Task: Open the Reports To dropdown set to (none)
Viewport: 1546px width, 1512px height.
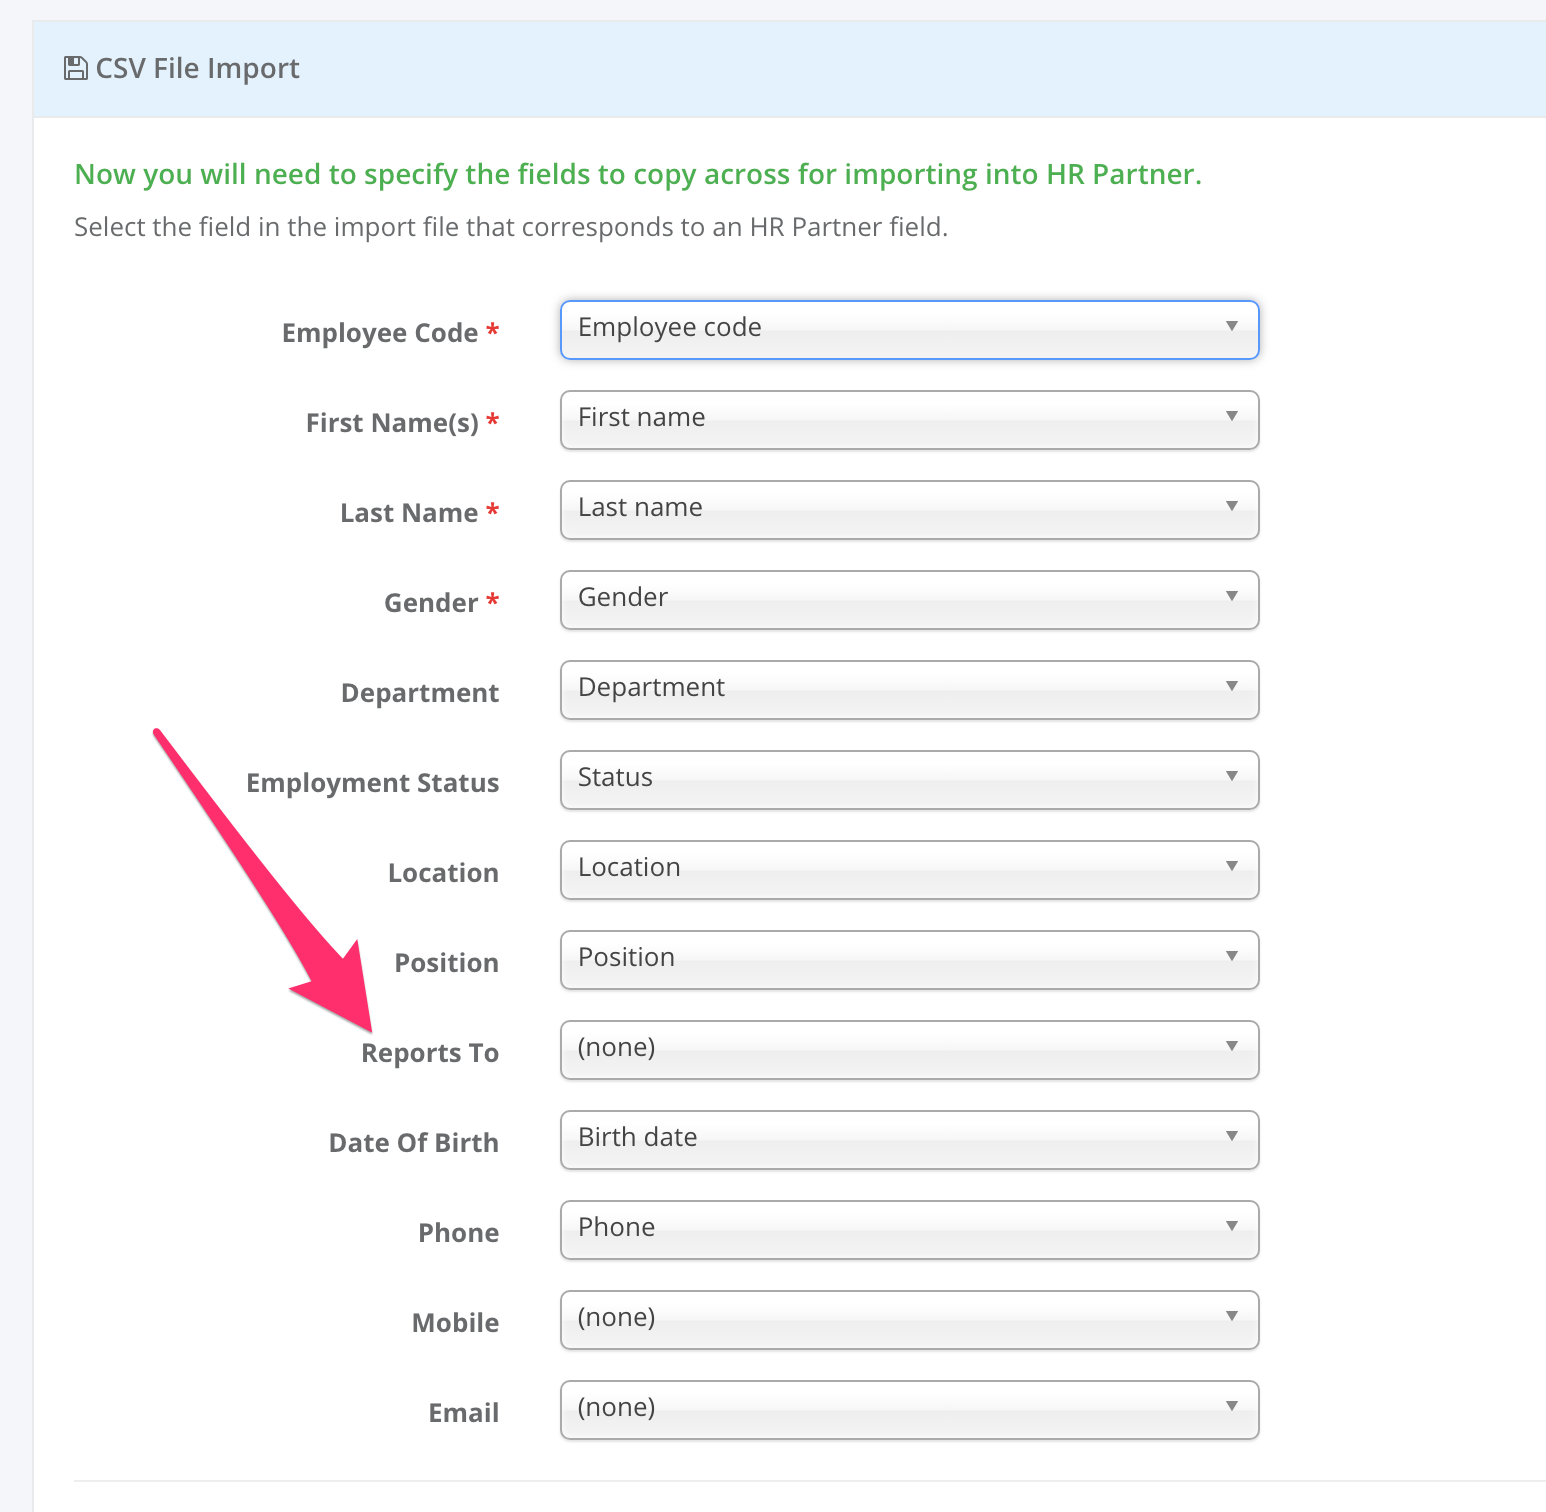Action: [909, 1050]
